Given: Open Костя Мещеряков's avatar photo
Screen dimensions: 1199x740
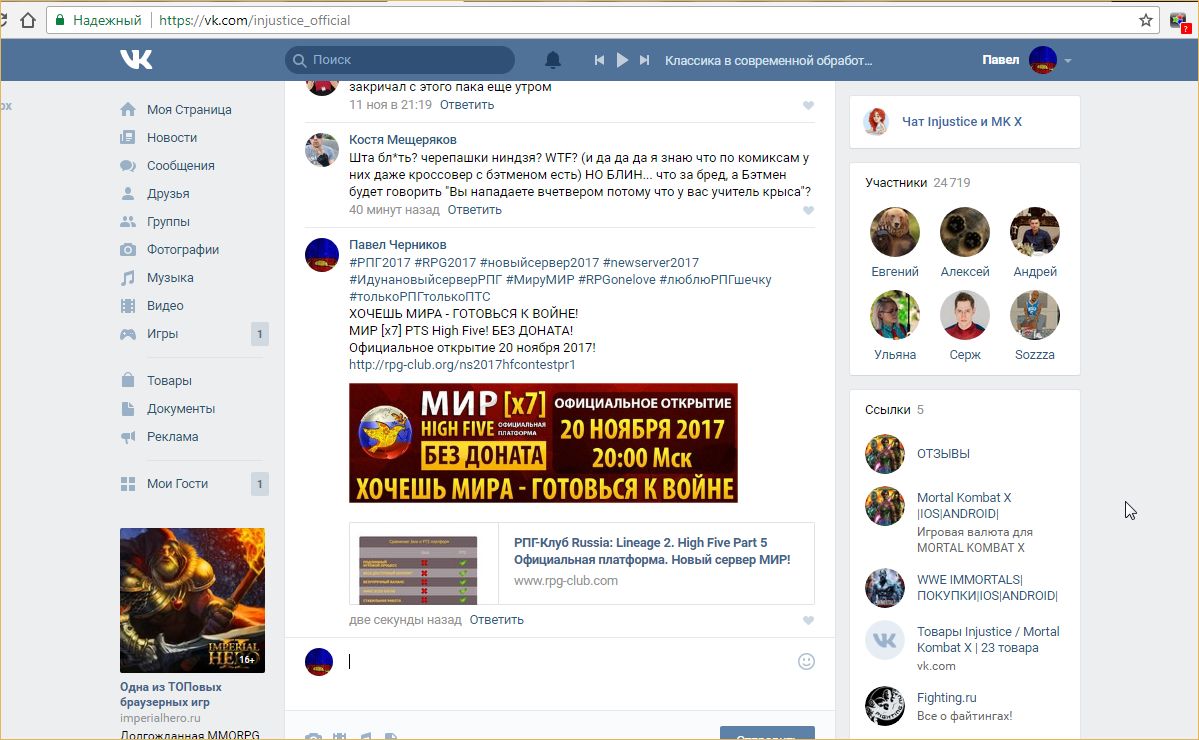Looking at the screenshot, I should click(322, 150).
